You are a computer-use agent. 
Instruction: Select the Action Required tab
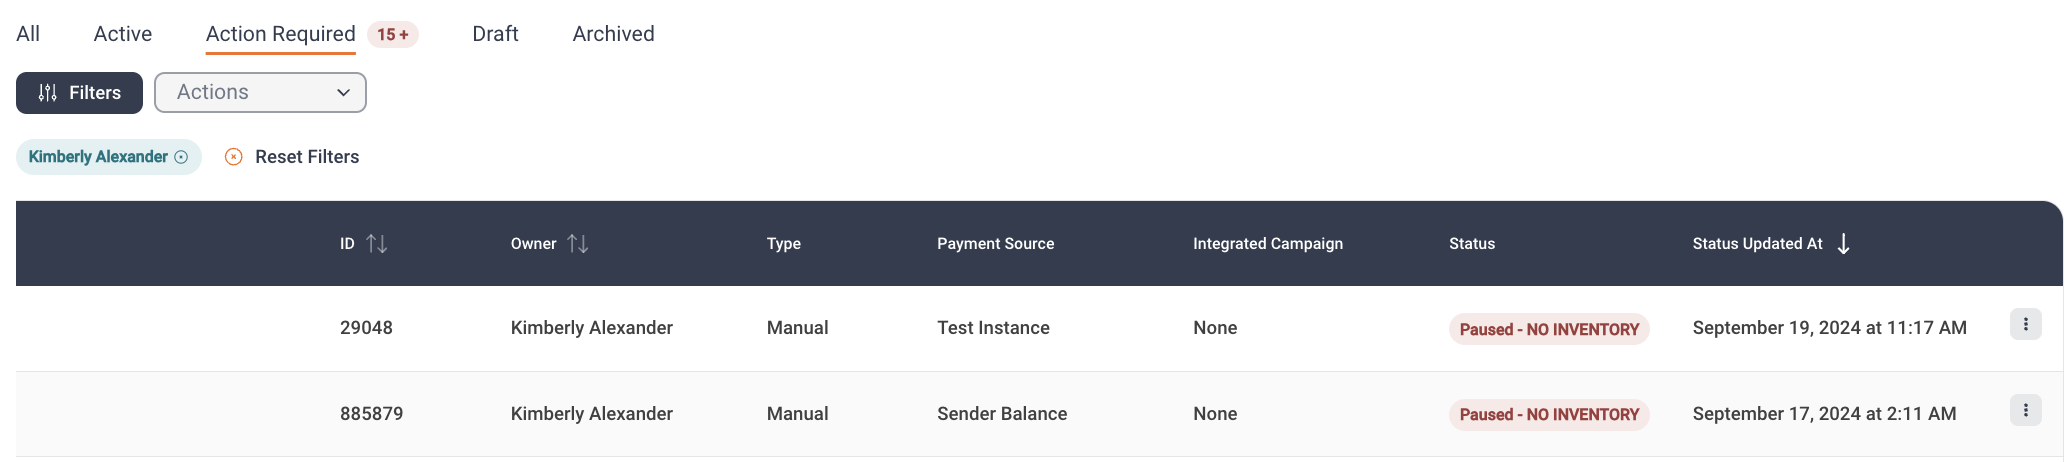tap(281, 34)
